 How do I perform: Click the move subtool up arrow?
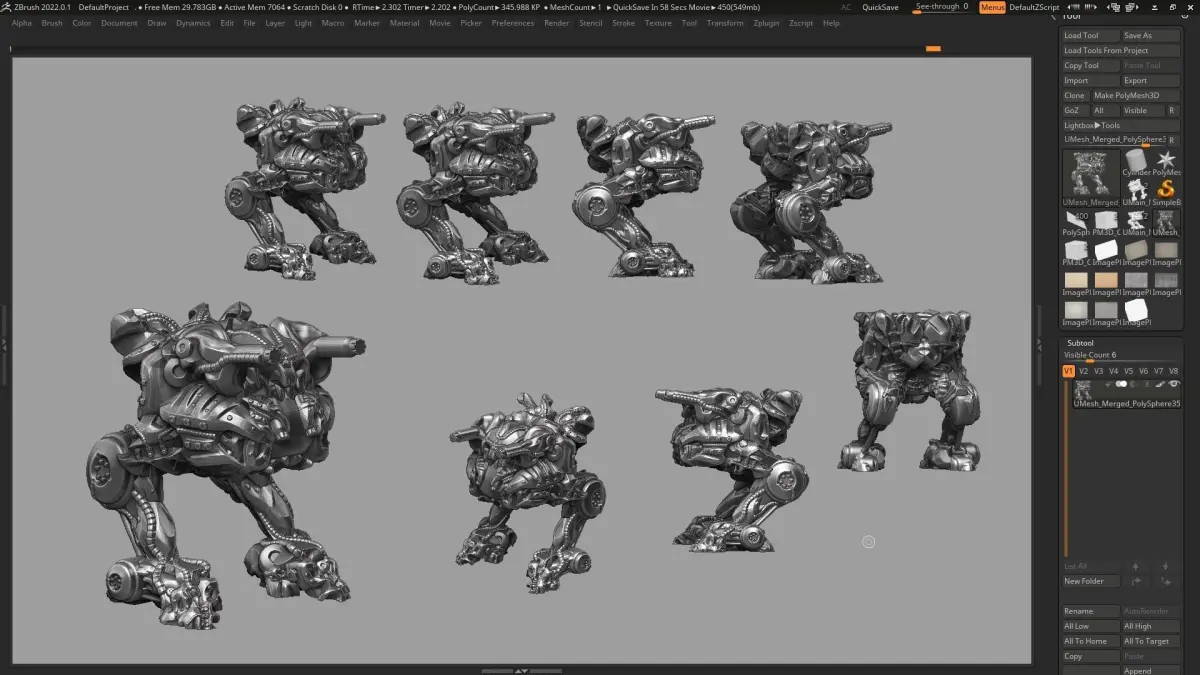coord(1135,566)
